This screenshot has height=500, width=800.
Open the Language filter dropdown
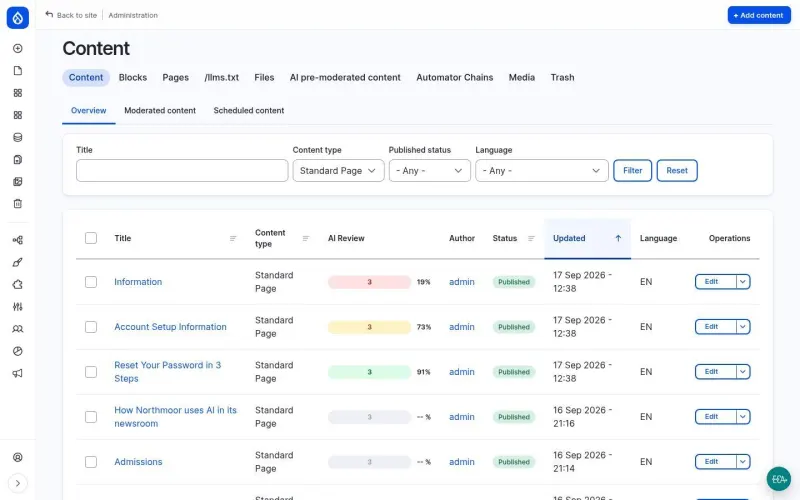tap(542, 170)
